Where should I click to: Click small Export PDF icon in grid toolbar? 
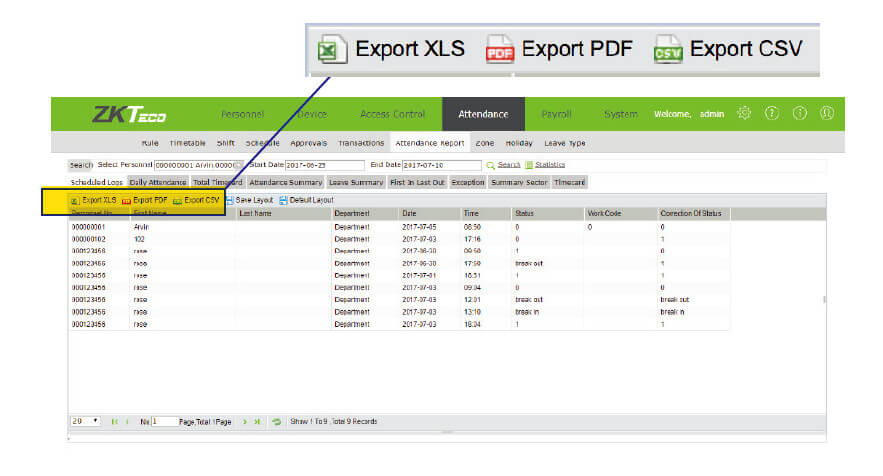pos(126,200)
